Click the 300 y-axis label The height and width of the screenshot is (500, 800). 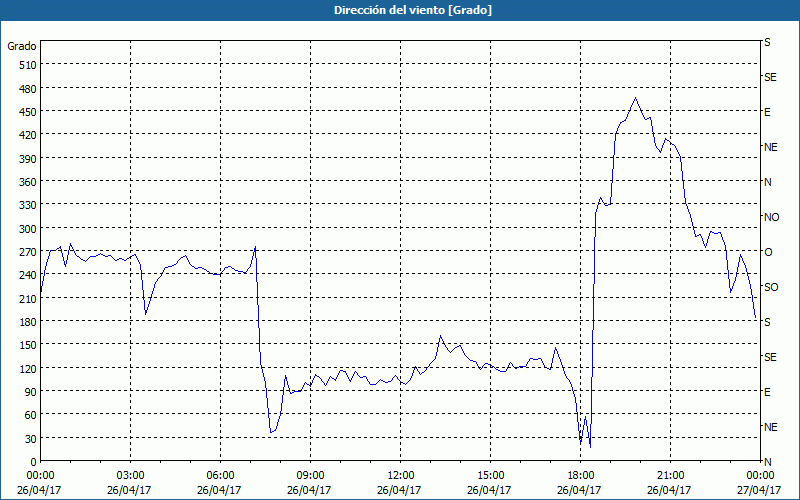pyautogui.click(x=28, y=228)
